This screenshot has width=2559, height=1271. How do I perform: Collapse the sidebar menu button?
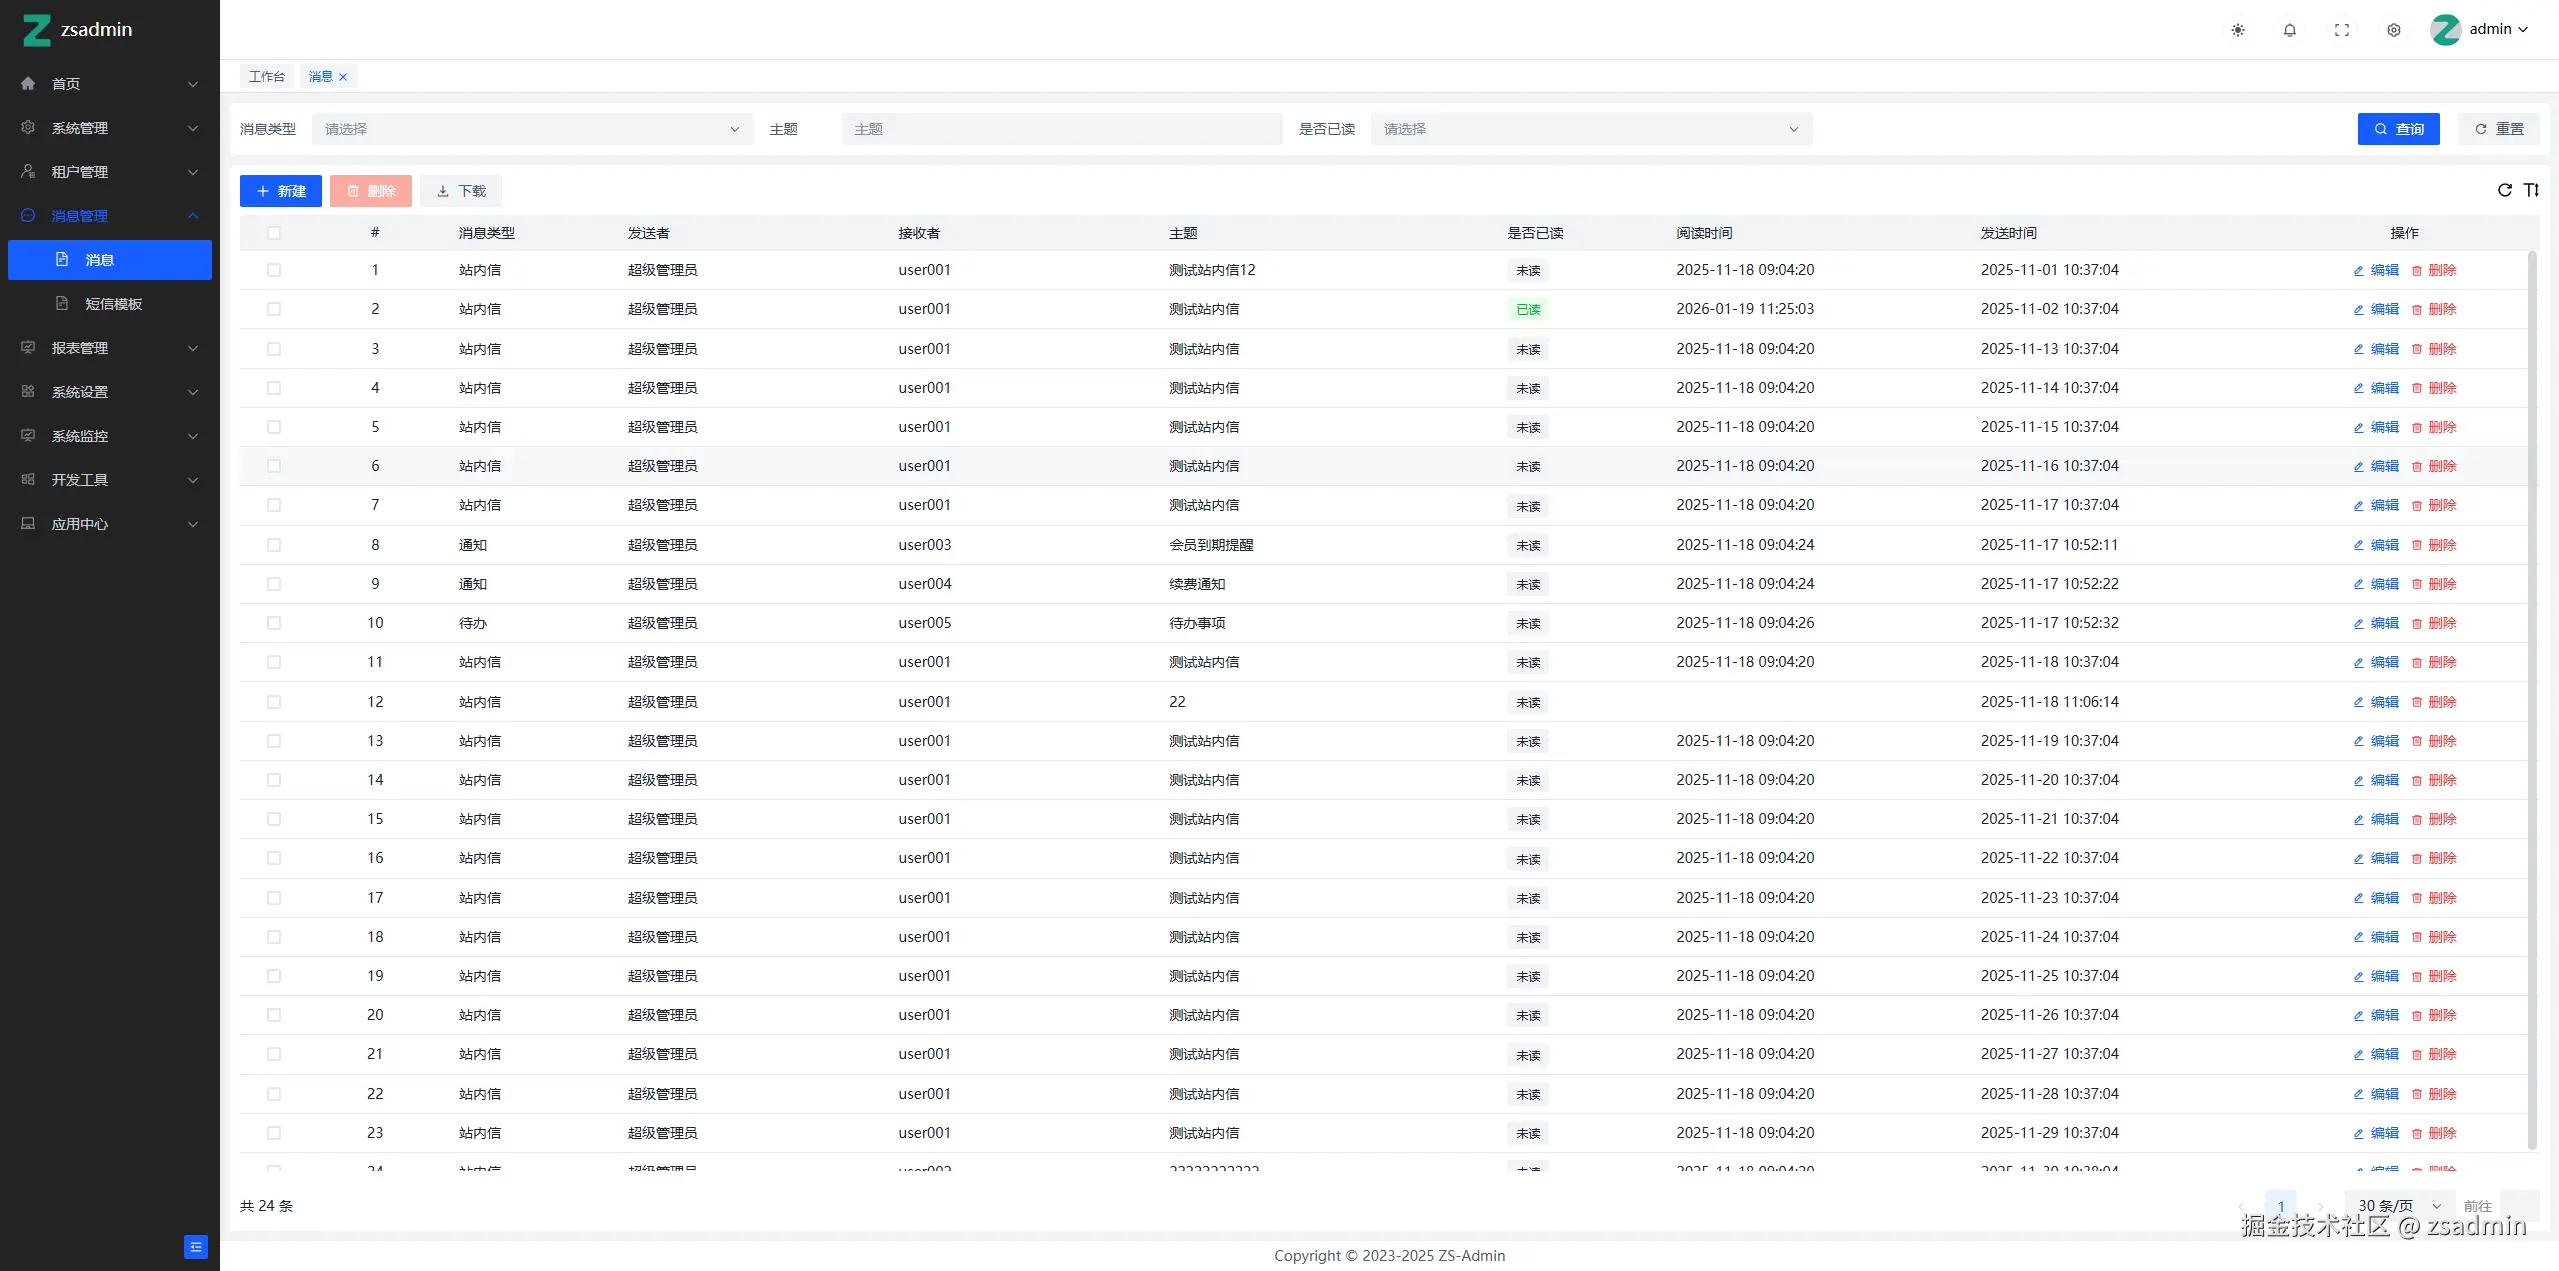(196, 1247)
